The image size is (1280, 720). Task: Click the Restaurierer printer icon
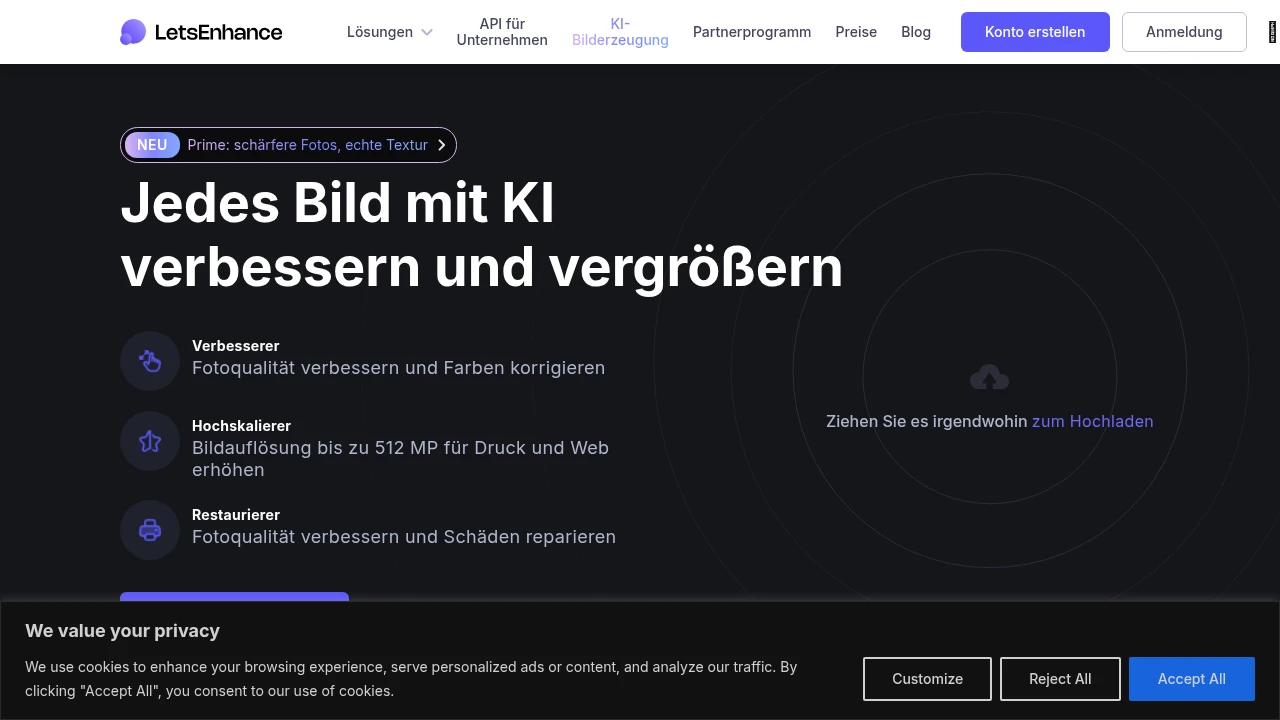[x=150, y=530]
